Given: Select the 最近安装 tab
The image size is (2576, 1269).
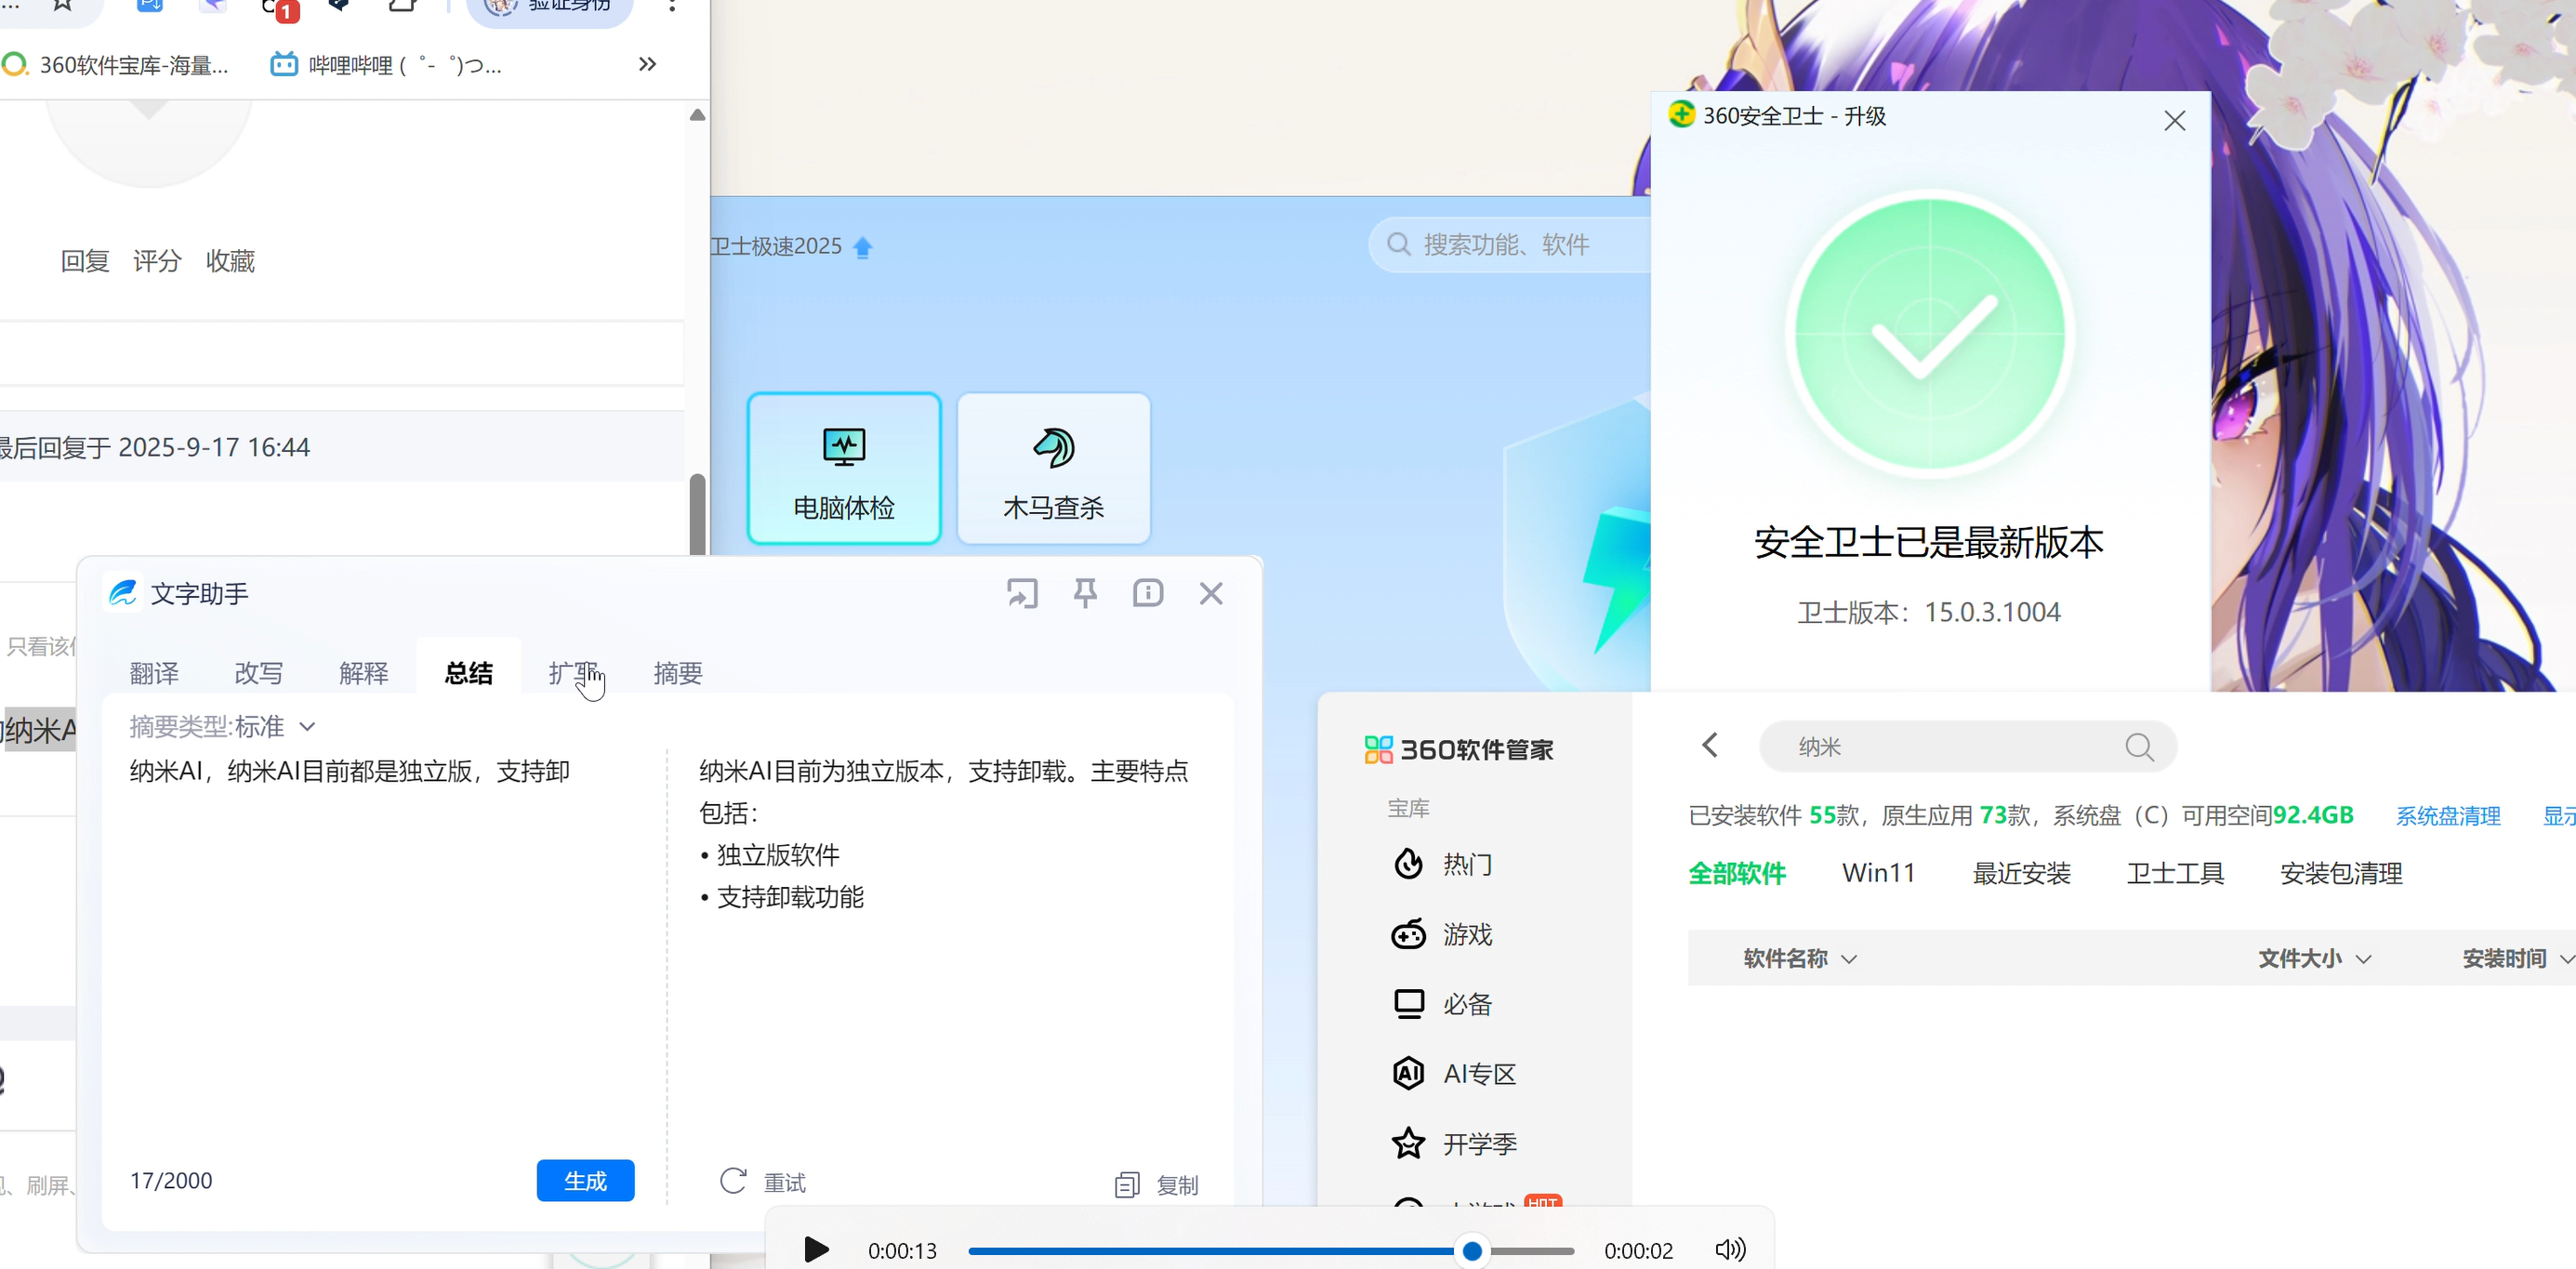Looking at the screenshot, I should [x=2021, y=873].
